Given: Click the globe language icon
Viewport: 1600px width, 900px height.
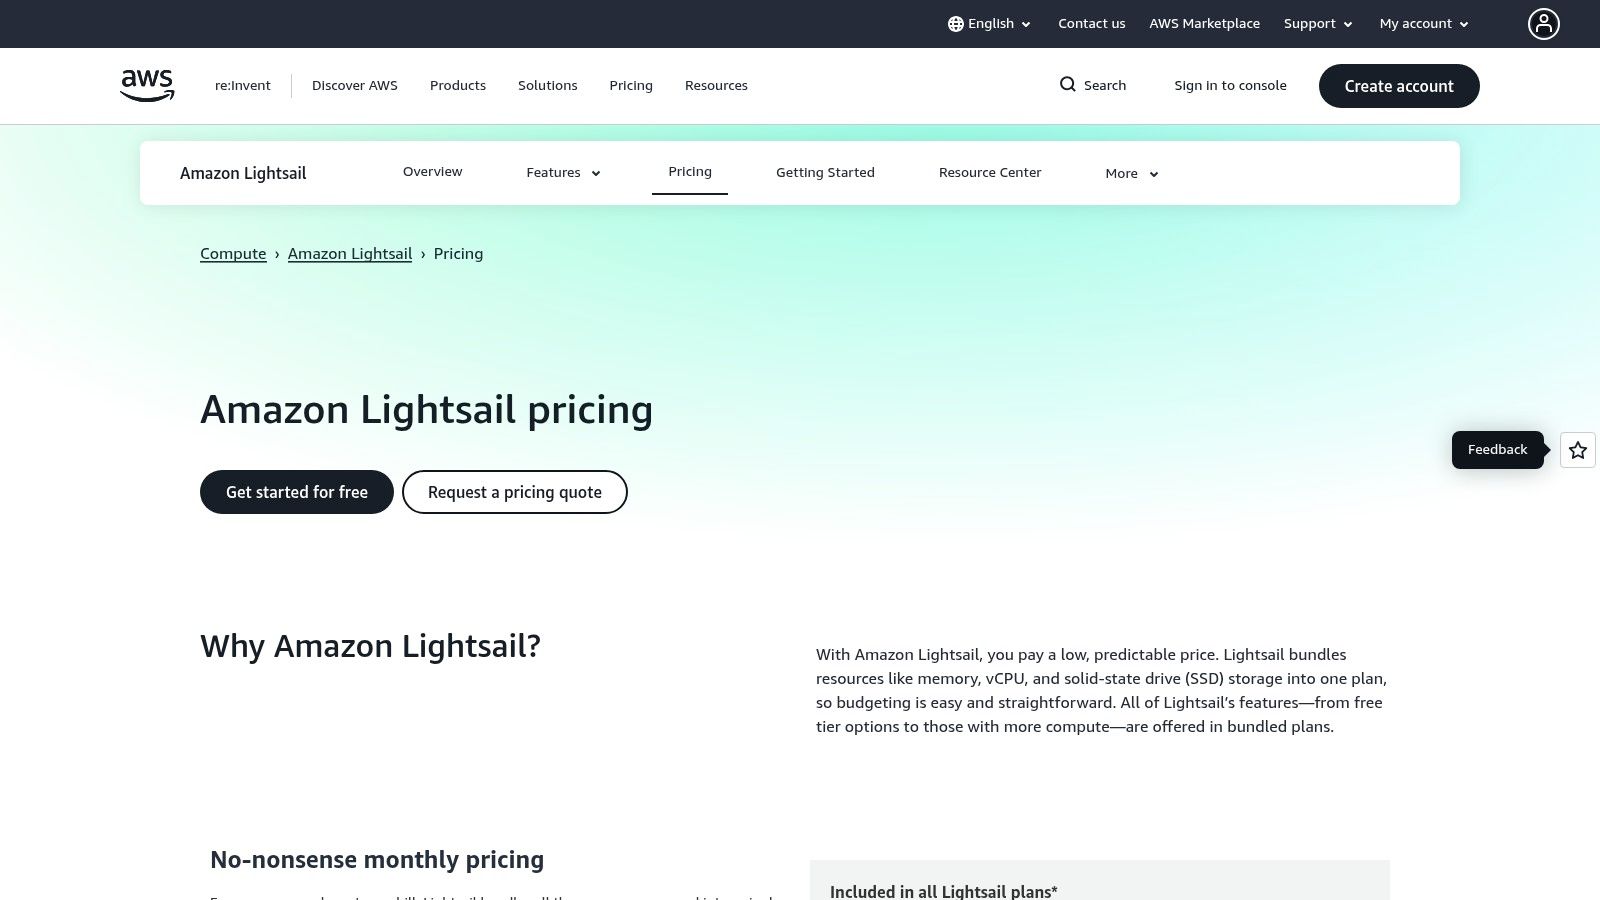Looking at the screenshot, I should tap(956, 23).
